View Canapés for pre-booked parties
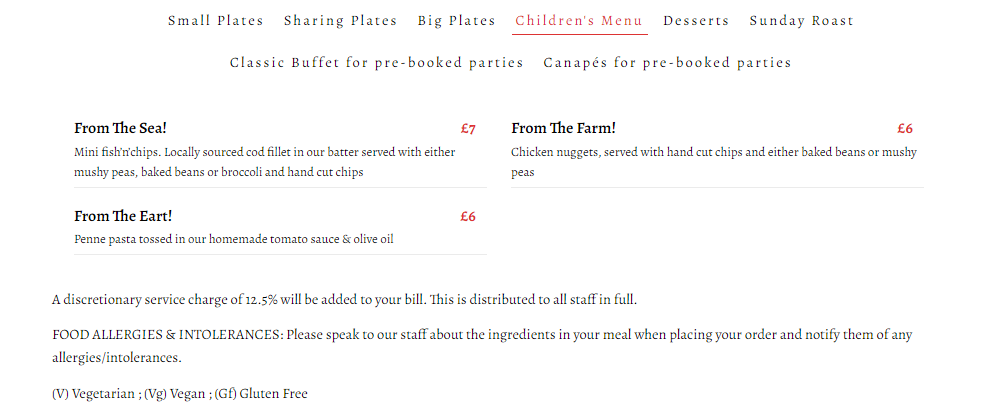This screenshot has width=995, height=419. [667, 63]
